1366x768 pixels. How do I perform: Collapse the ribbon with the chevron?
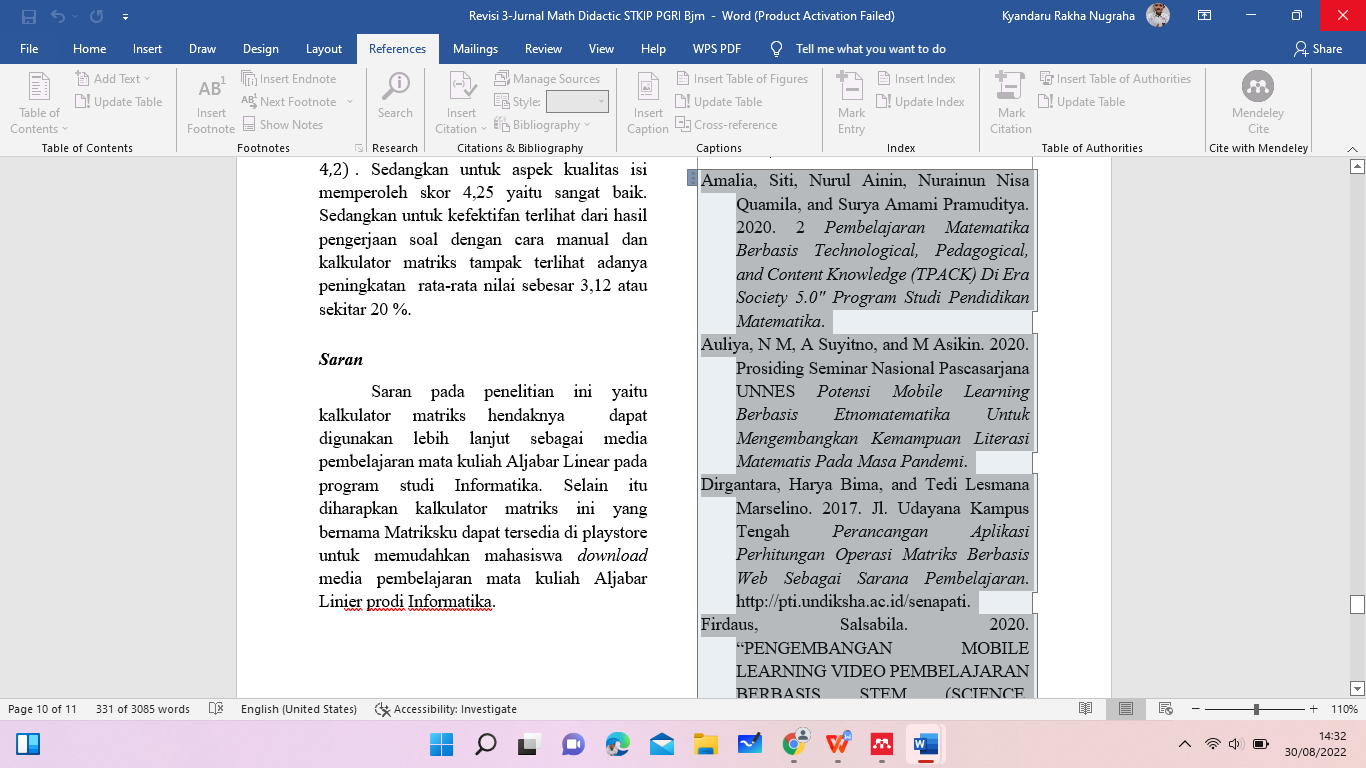(1350, 148)
